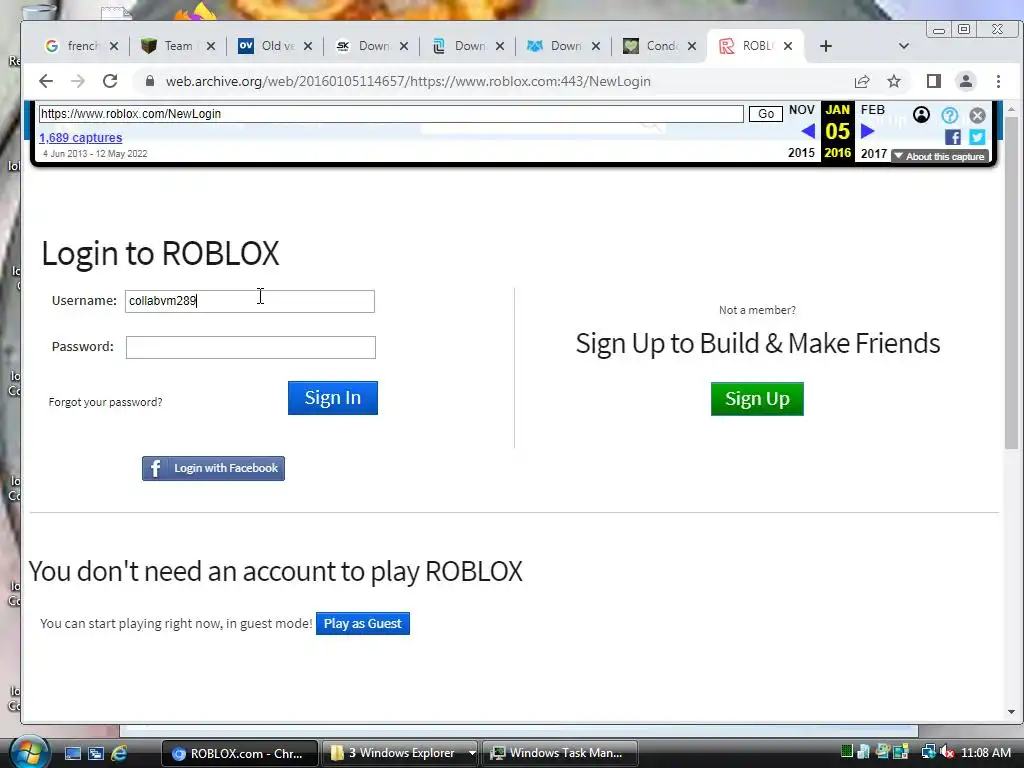Go to previous capture blue arrow

[808, 131]
